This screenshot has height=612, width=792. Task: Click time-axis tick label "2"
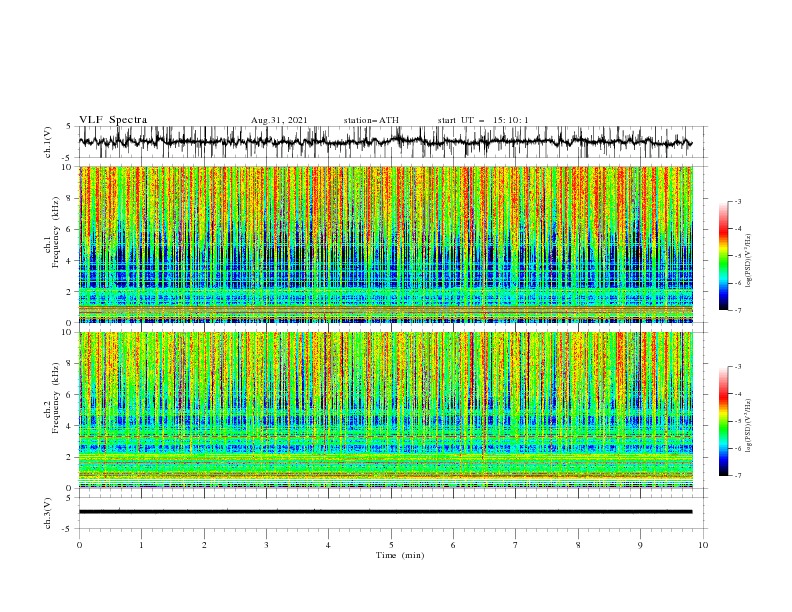[204, 545]
